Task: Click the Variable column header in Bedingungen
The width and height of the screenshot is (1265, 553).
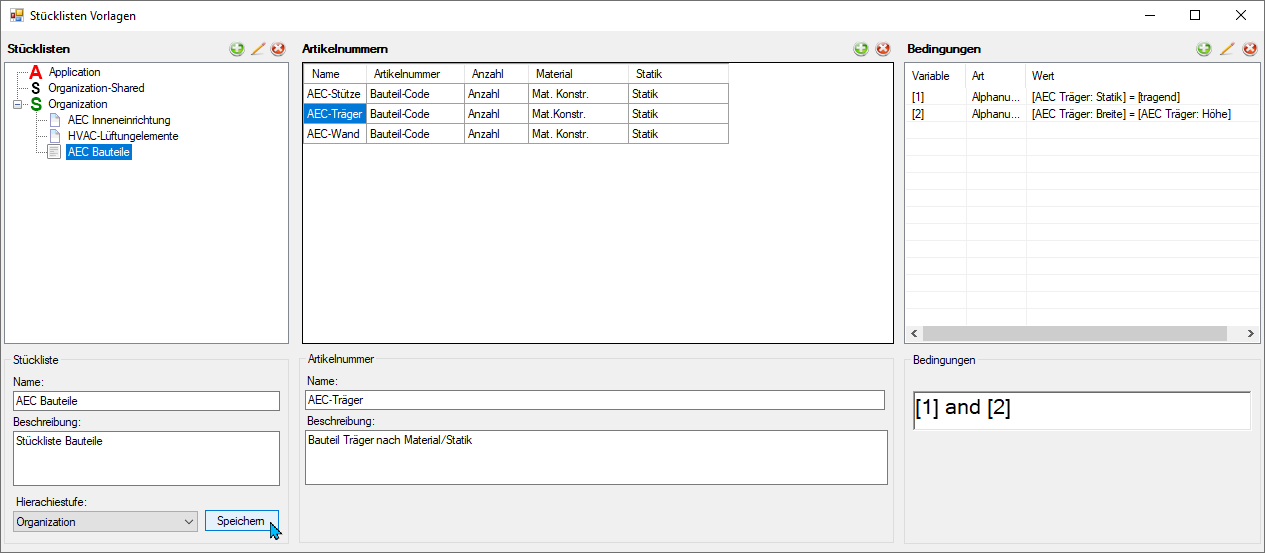Action: pos(936,76)
